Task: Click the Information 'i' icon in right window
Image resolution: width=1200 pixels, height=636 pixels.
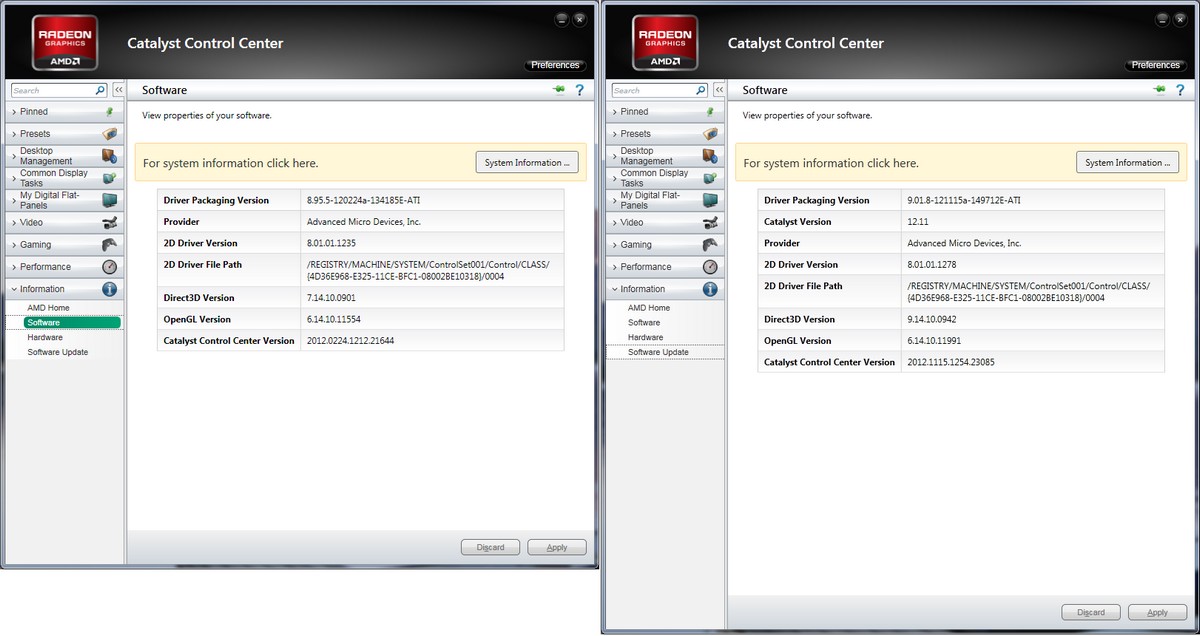Action: [x=710, y=289]
